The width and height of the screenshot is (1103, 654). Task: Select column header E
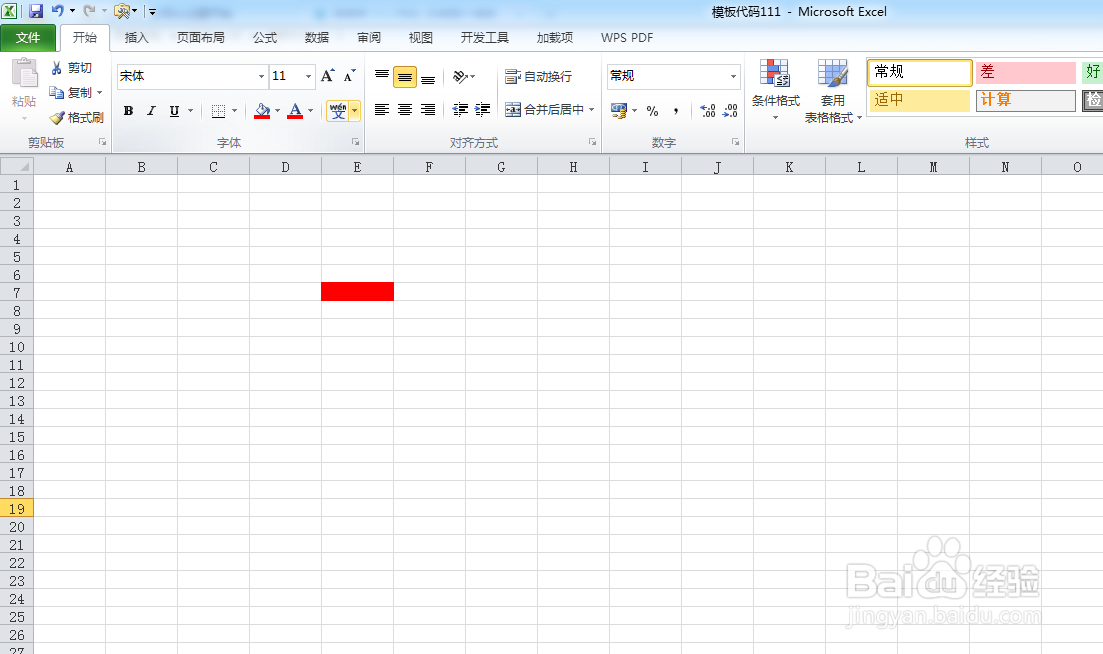pyautogui.click(x=357, y=167)
